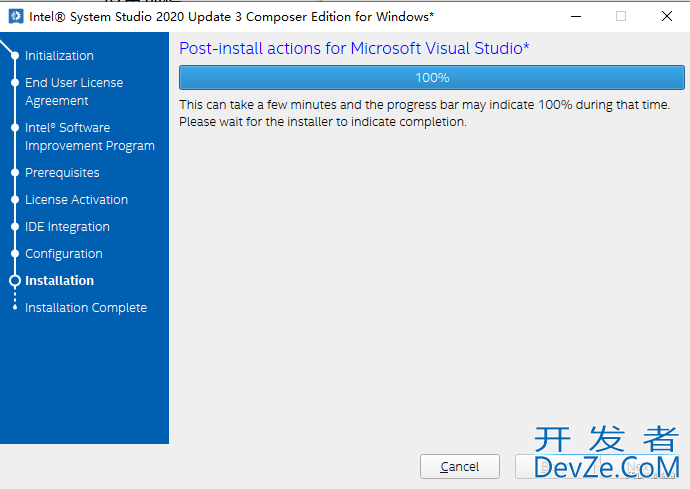Open Intel Software Improvement Program step
The image size is (690, 489).
[90, 136]
